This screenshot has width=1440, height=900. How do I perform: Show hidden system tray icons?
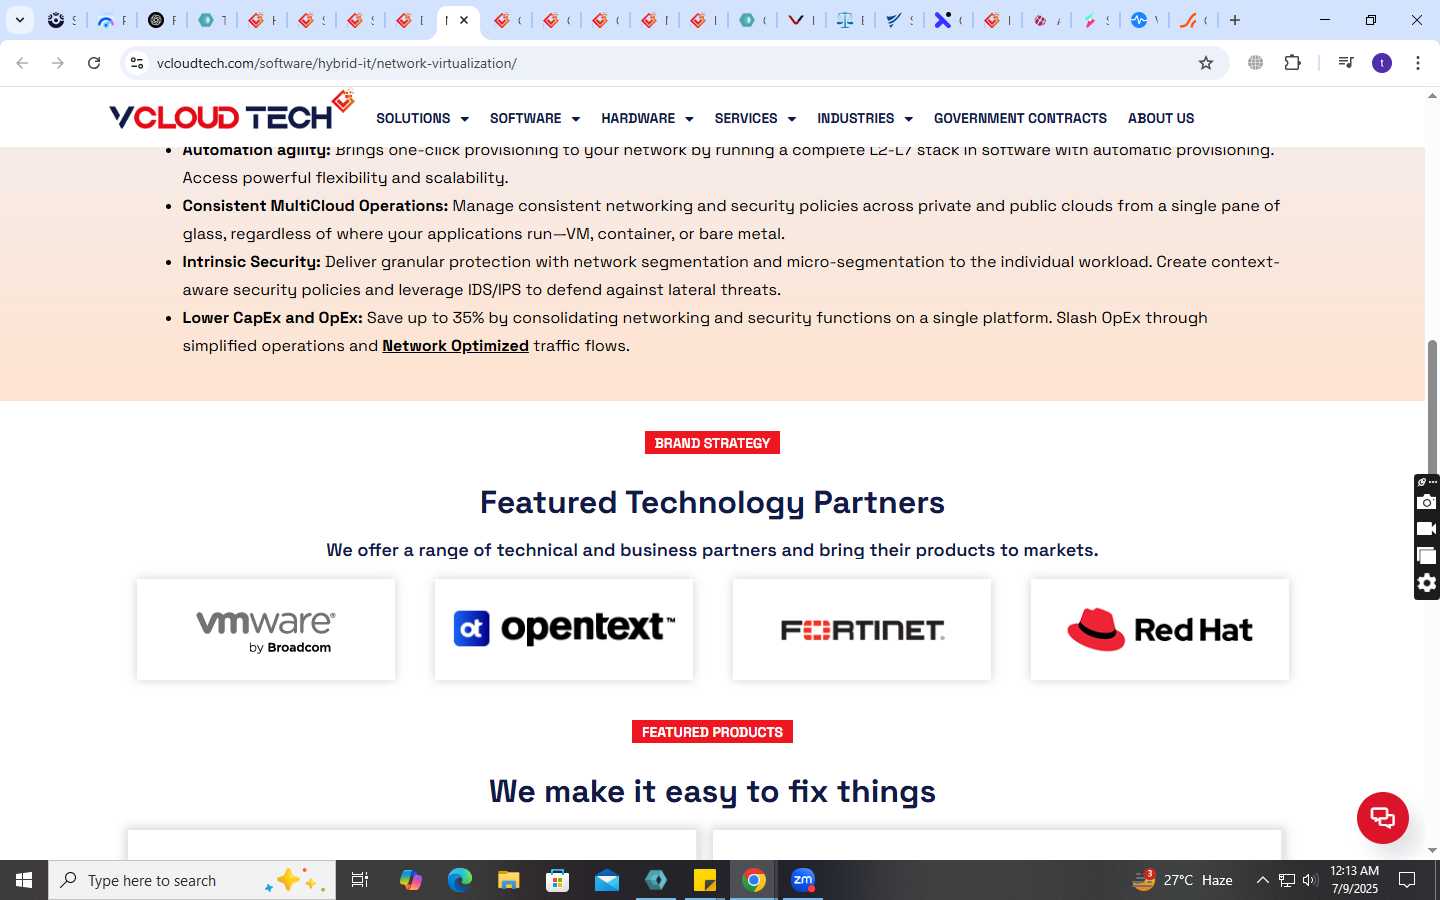pyautogui.click(x=1262, y=880)
